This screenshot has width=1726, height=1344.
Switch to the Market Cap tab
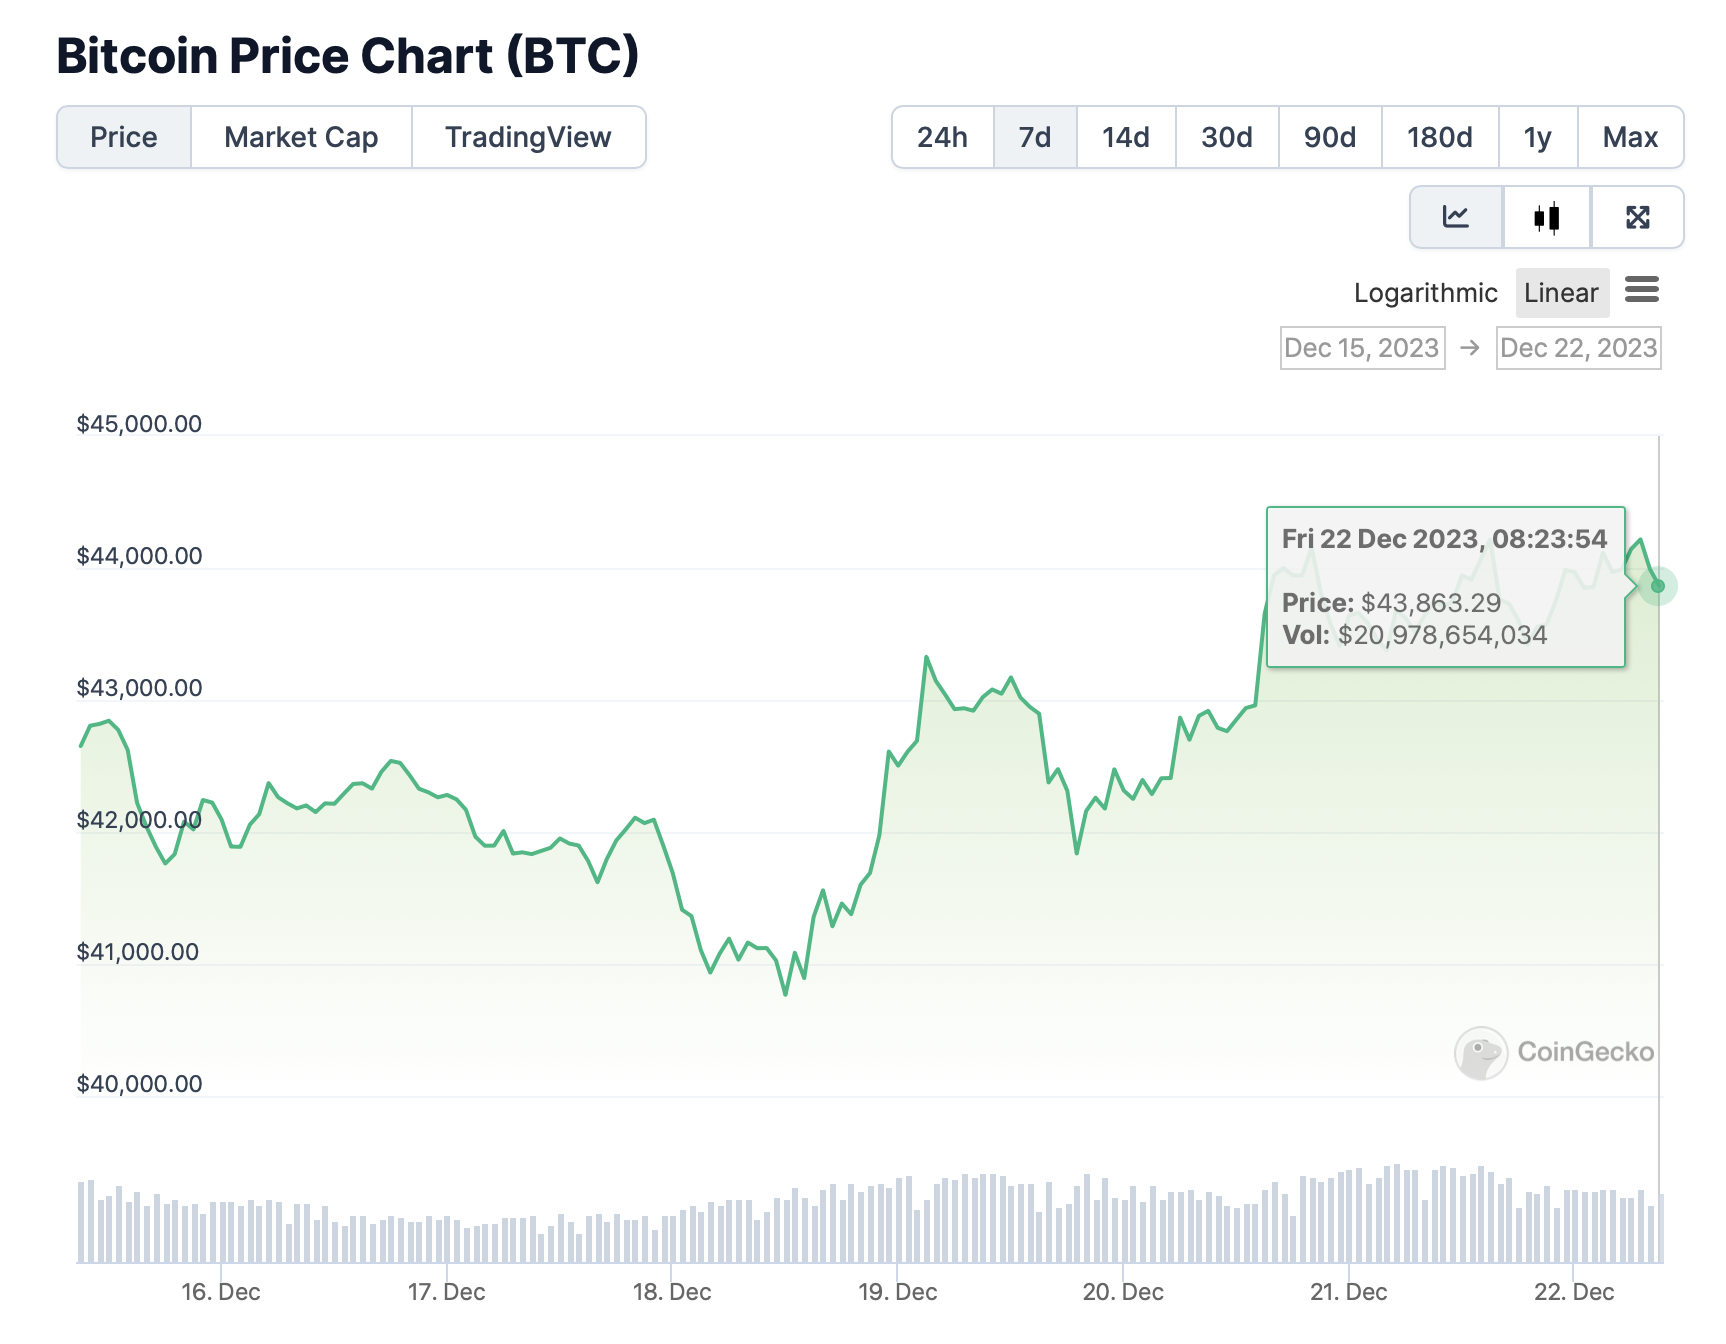point(301,137)
